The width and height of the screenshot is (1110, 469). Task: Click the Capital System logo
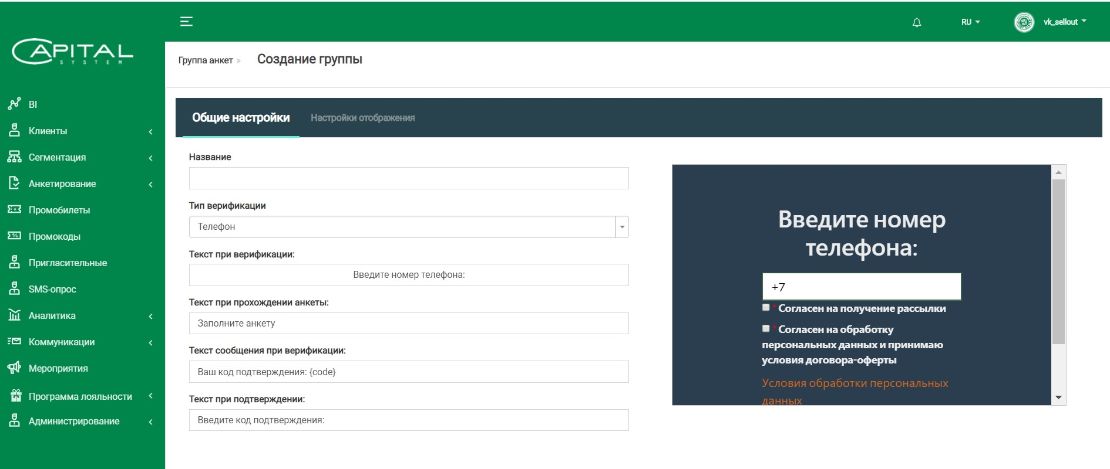tap(73, 52)
